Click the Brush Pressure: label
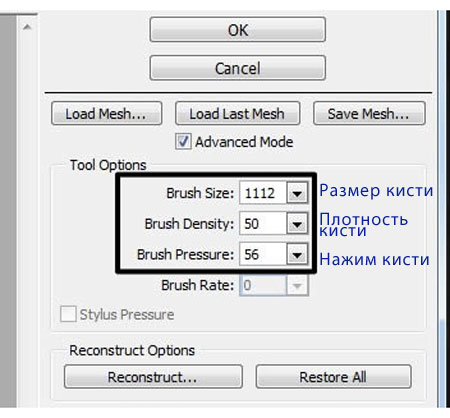This screenshot has width=450, height=418. 186,255
